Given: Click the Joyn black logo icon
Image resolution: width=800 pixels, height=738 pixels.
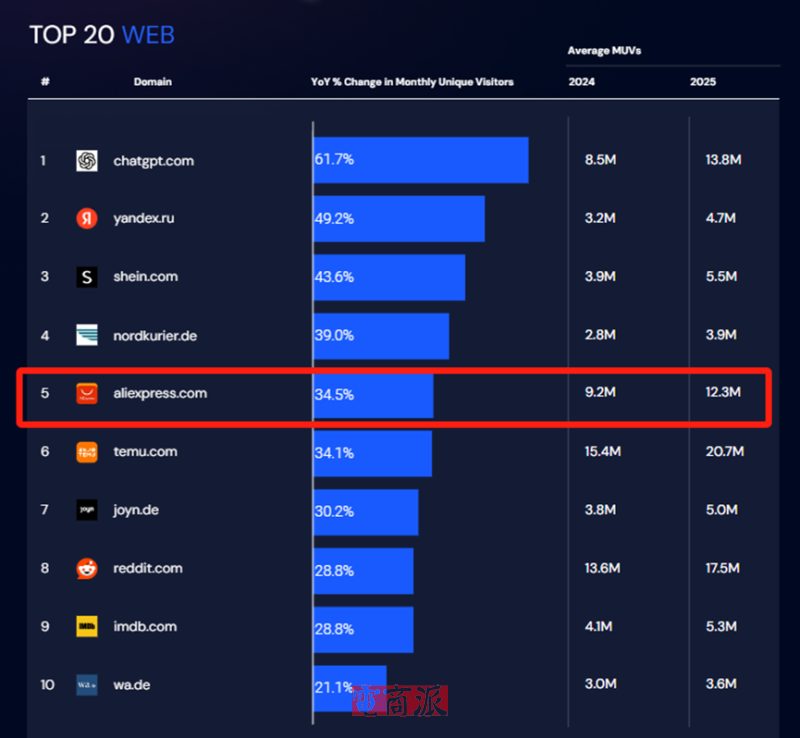Looking at the screenshot, I should click(87, 509).
